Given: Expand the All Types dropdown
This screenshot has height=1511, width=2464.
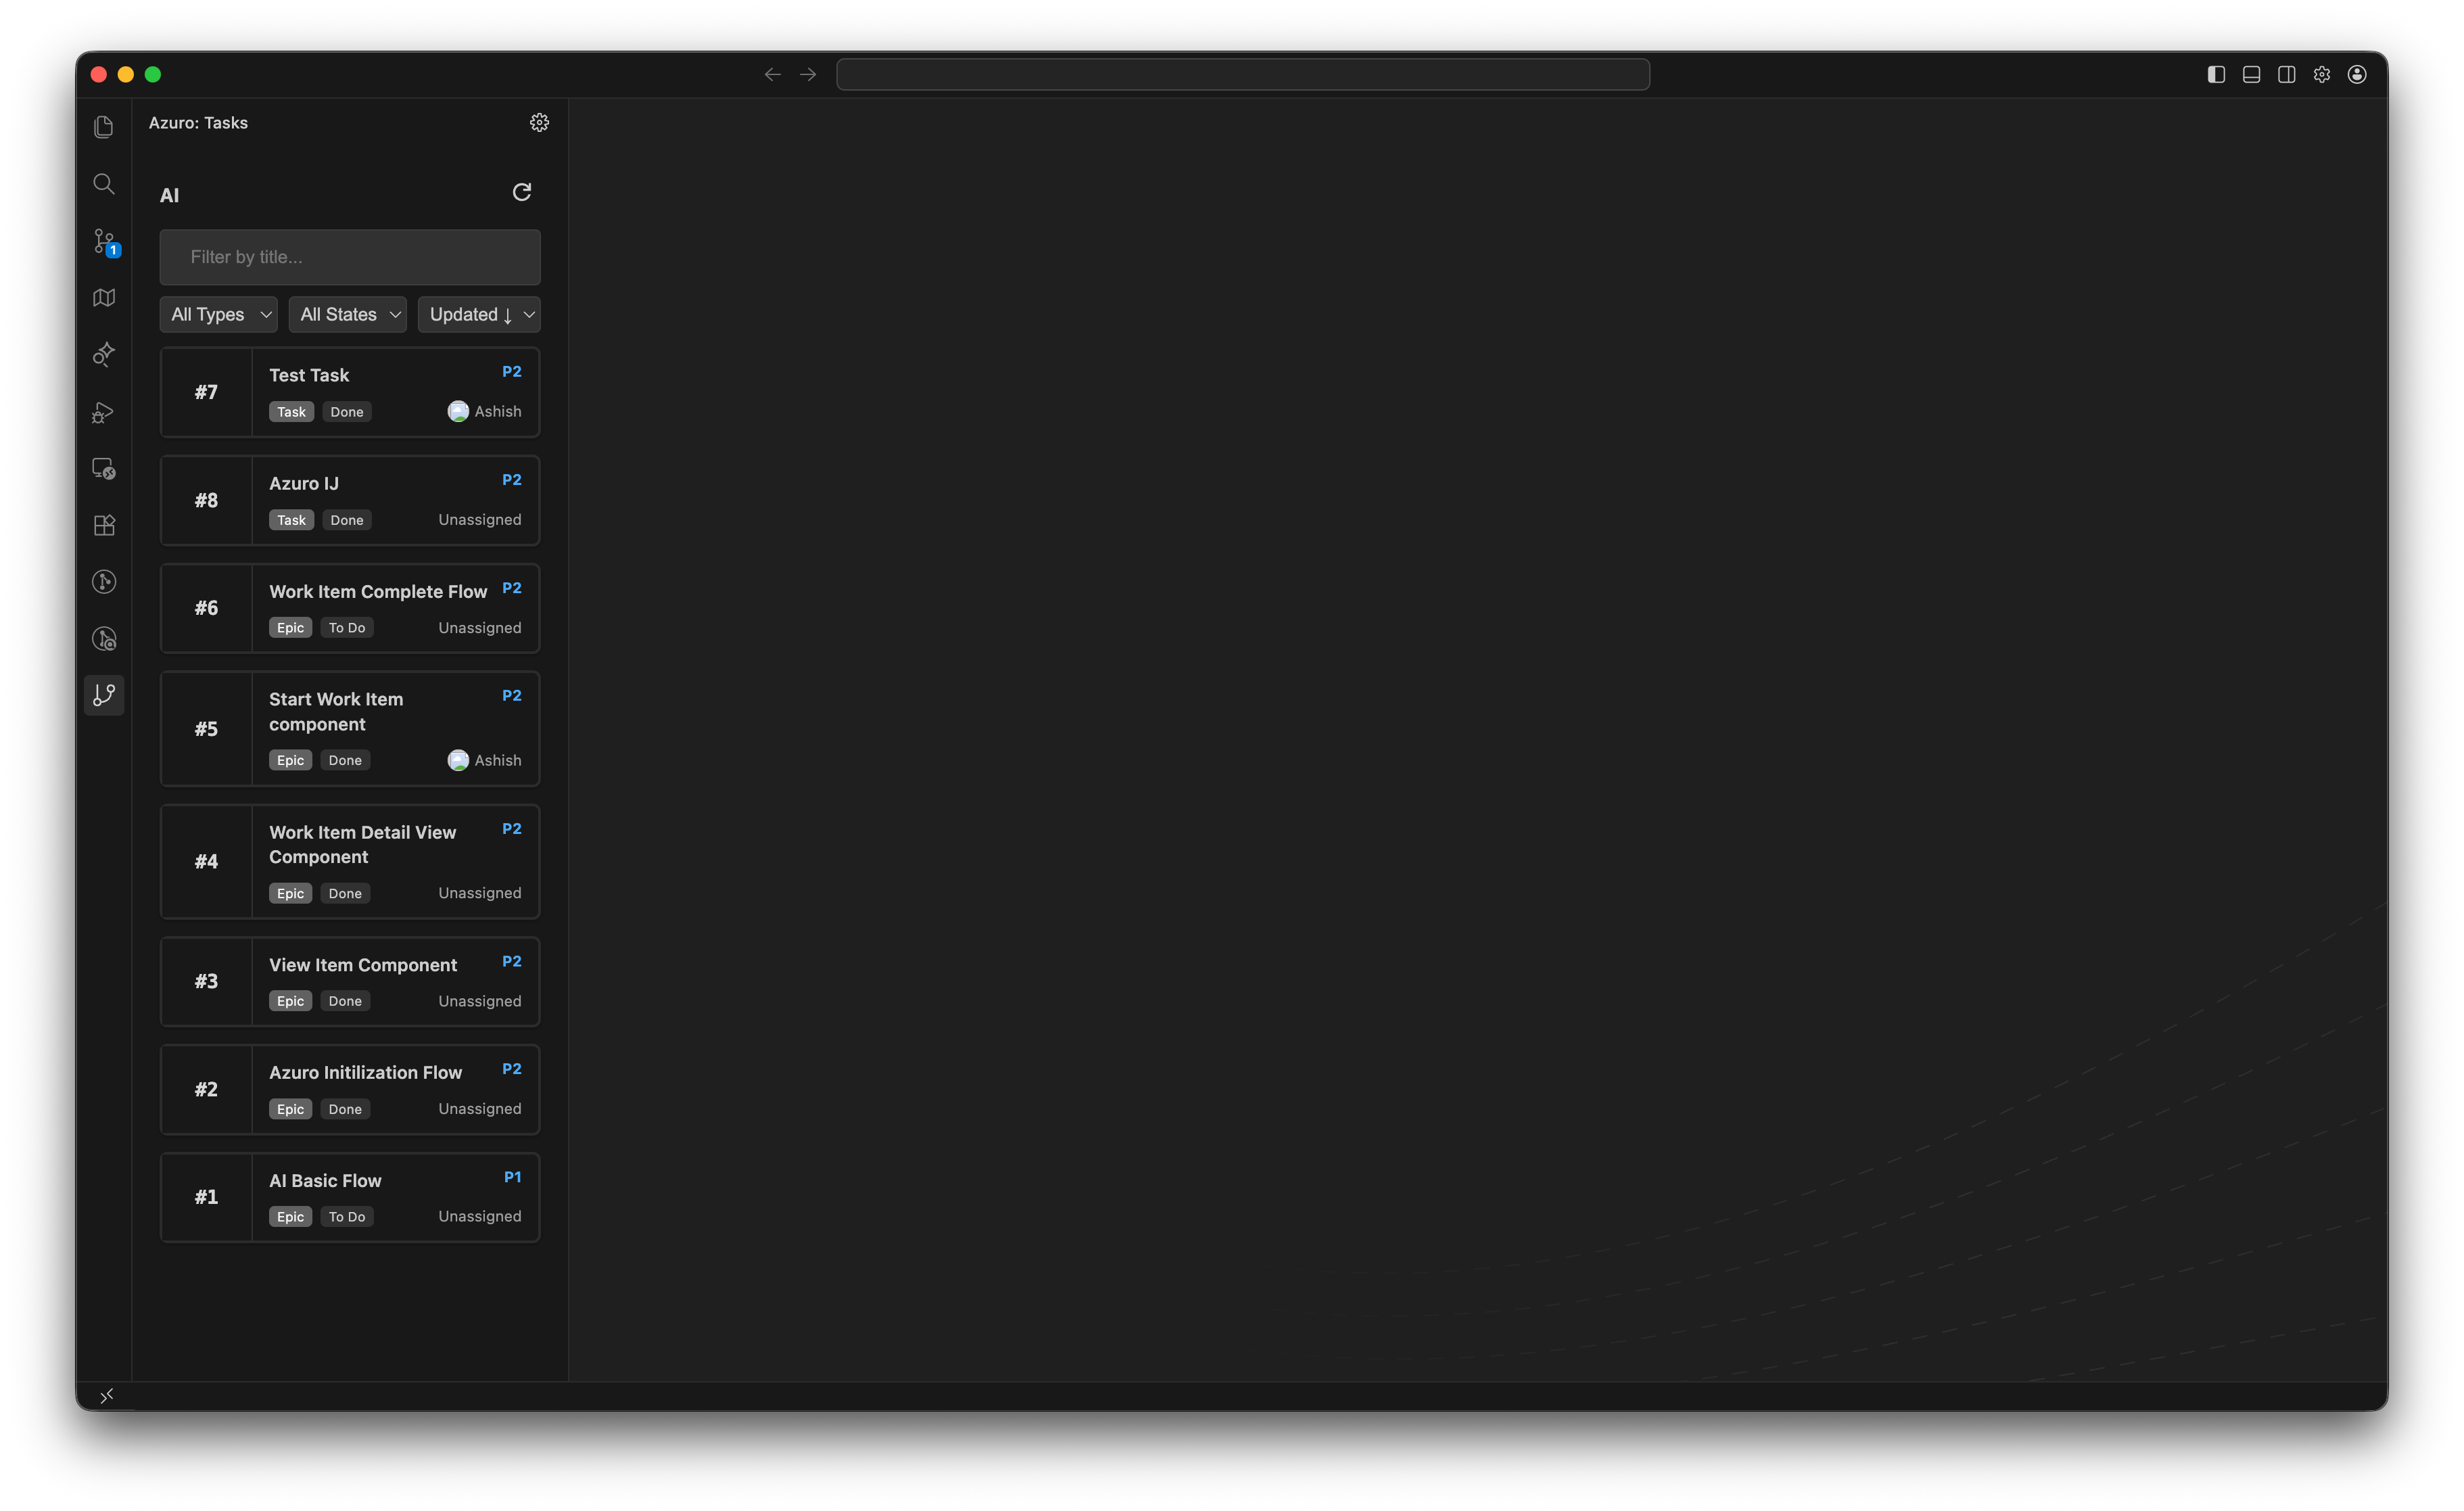Looking at the screenshot, I should click(x=219, y=314).
